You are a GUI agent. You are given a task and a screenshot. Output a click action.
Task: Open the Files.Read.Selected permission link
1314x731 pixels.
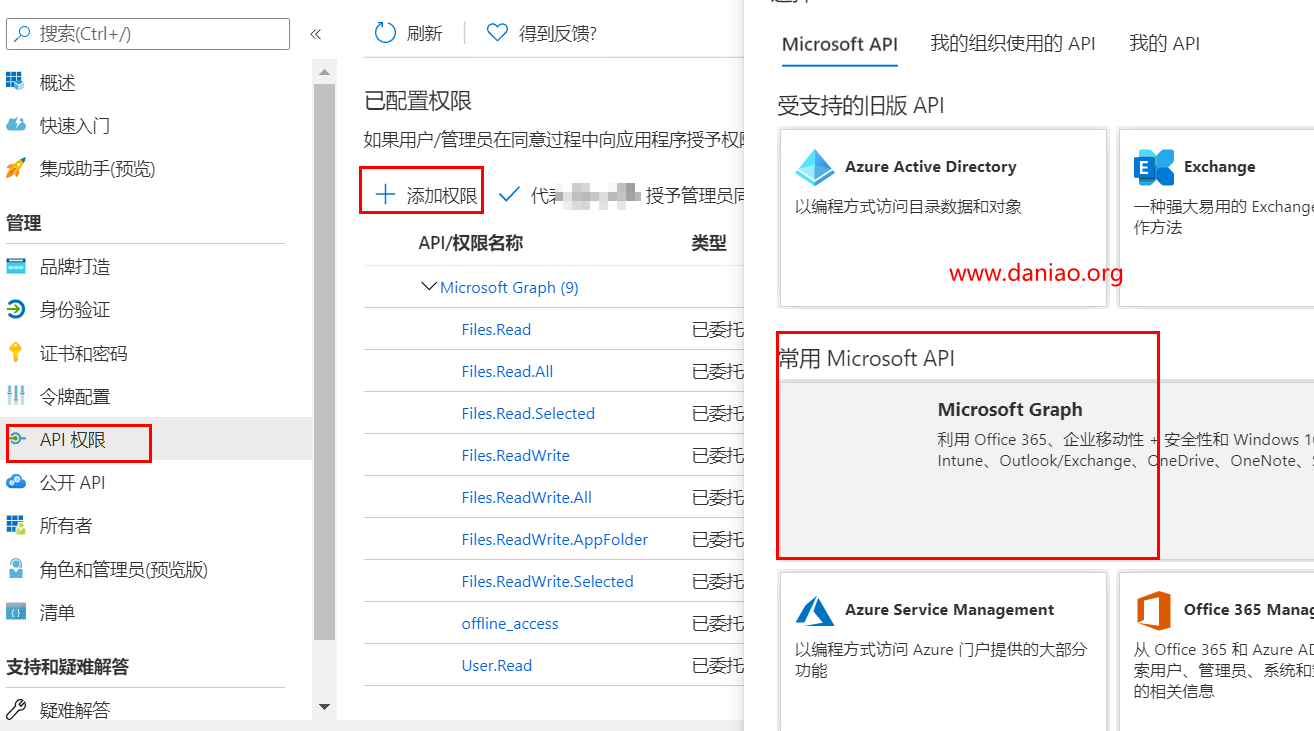coord(528,413)
